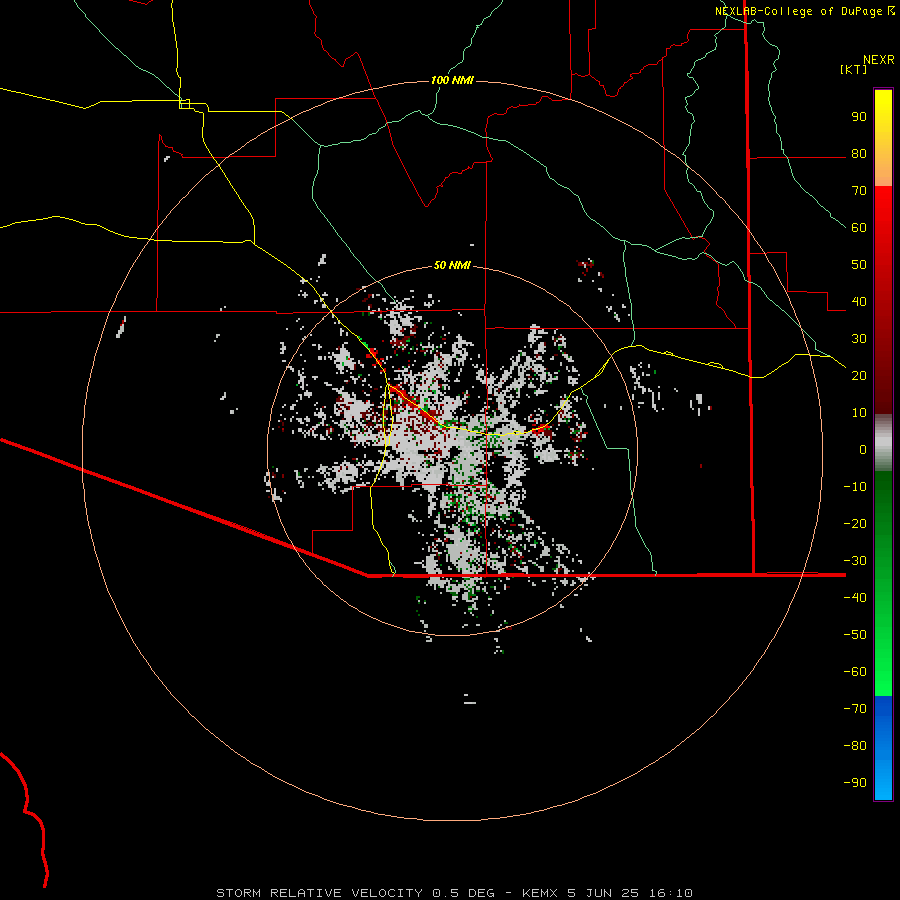
Task: Click the 60 value on velocity scale
Action: click(x=859, y=228)
